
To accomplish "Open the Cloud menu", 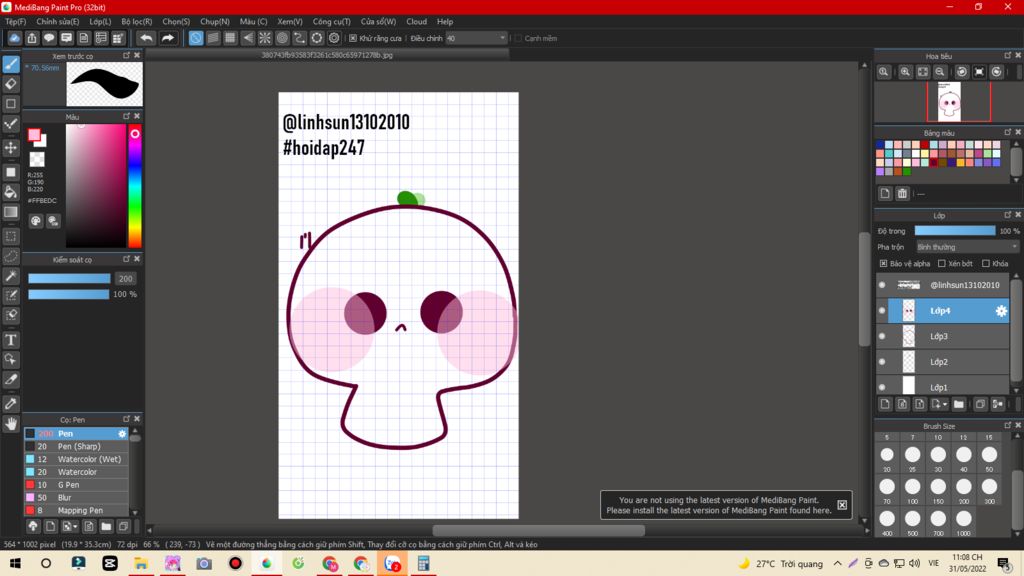I will click(416, 21).
